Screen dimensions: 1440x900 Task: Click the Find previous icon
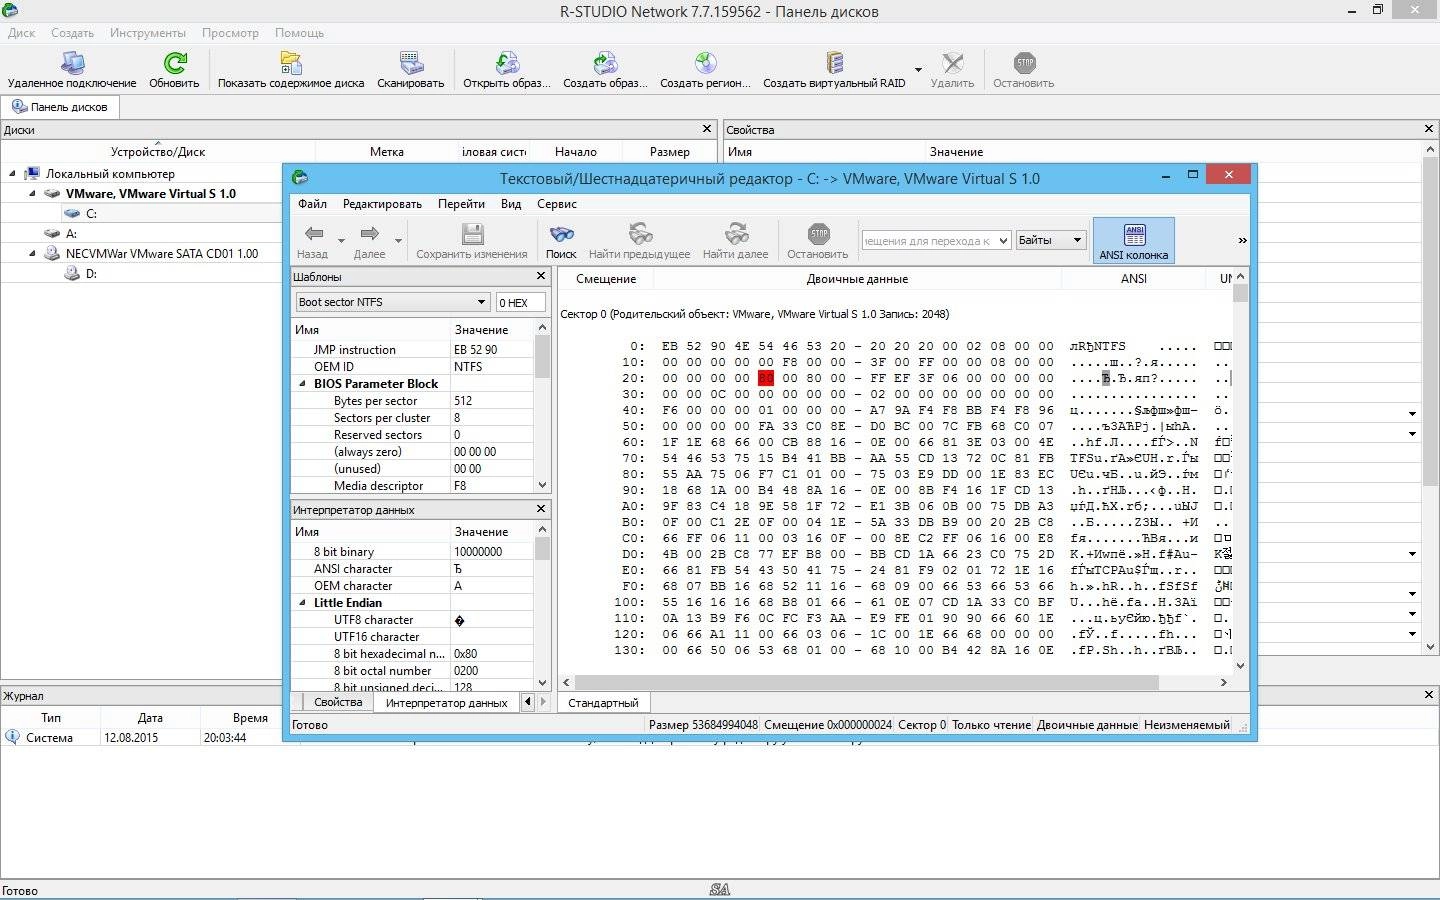pyautogui.click(x=640, y=234)
